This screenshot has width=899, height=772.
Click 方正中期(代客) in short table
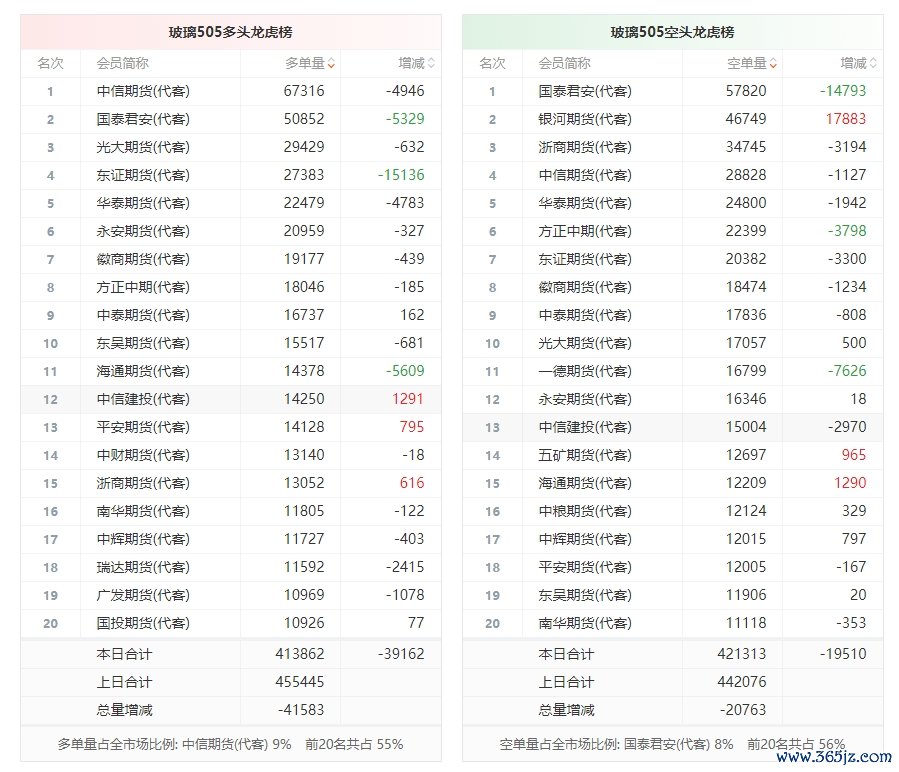click(x=585, y=232)
